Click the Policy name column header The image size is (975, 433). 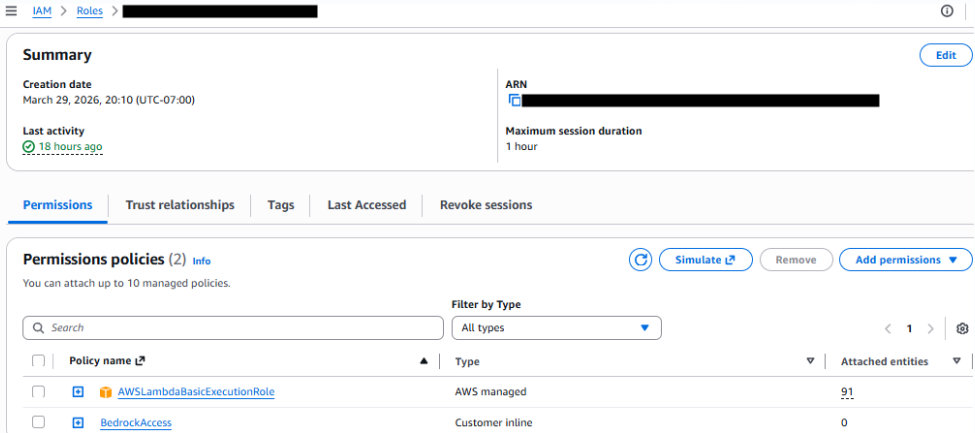(100, 361)
